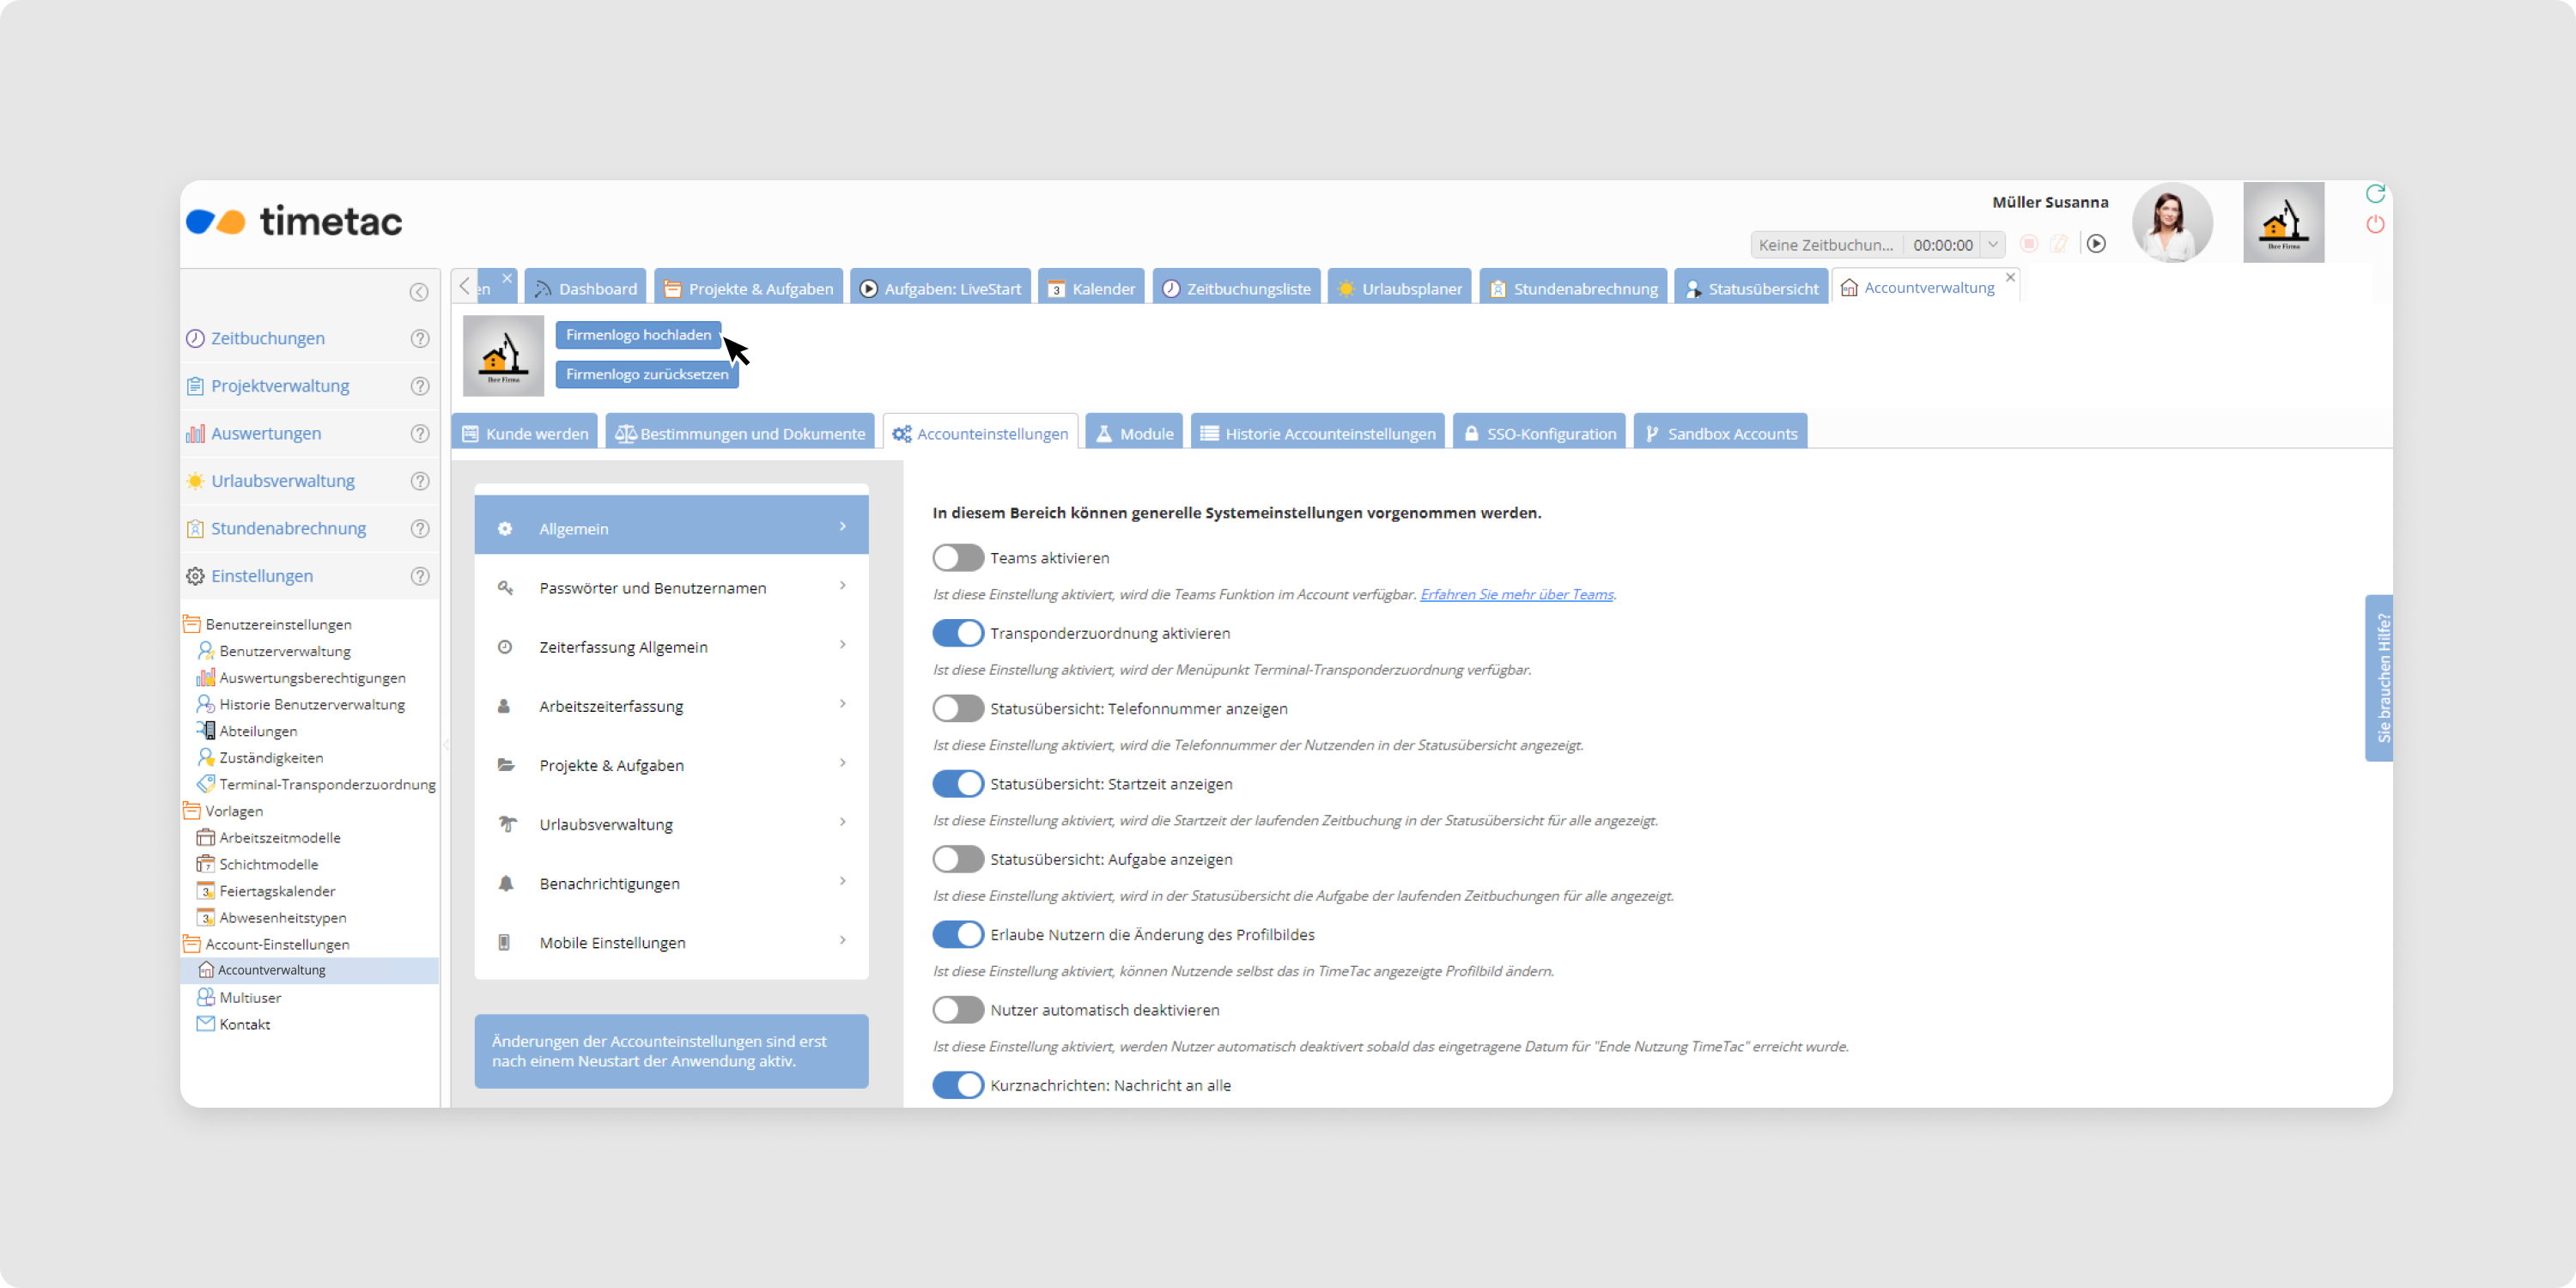Click the red logout power icon
Image resolution: width=2576 pixels, height=1288 pixels.
[x=2375, y=224]
